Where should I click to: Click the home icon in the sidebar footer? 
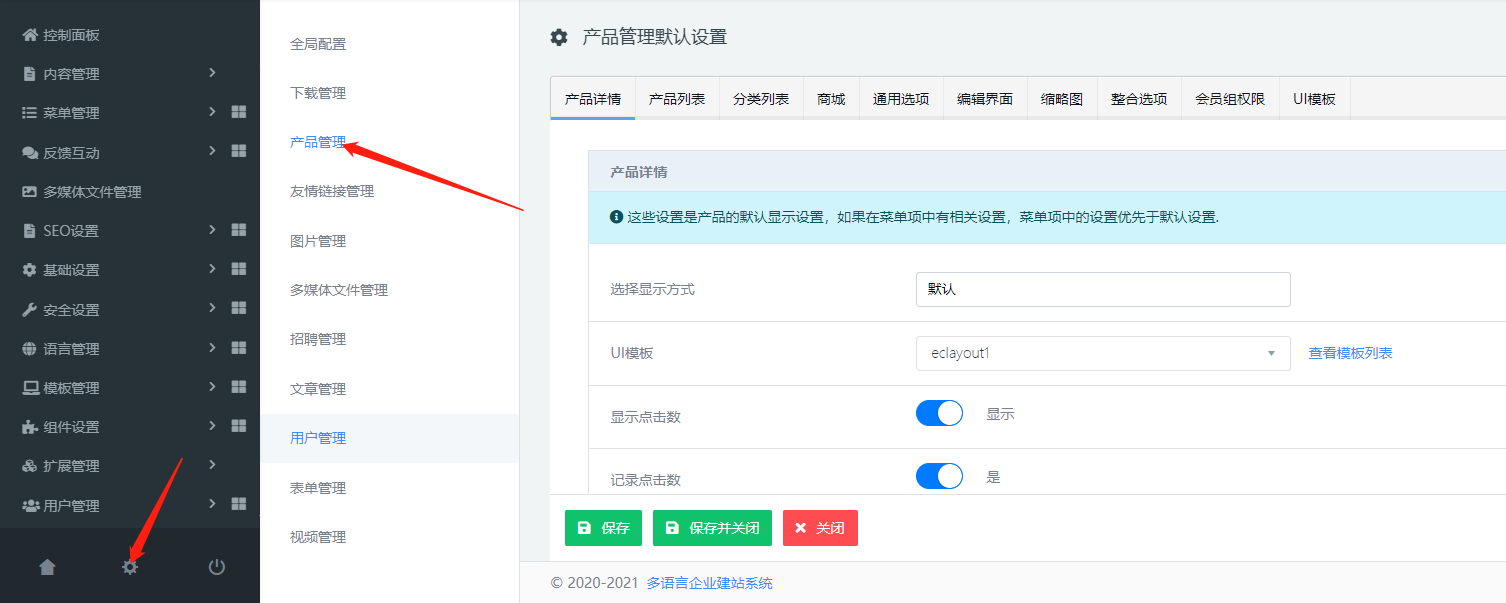(x=47, y=567)
